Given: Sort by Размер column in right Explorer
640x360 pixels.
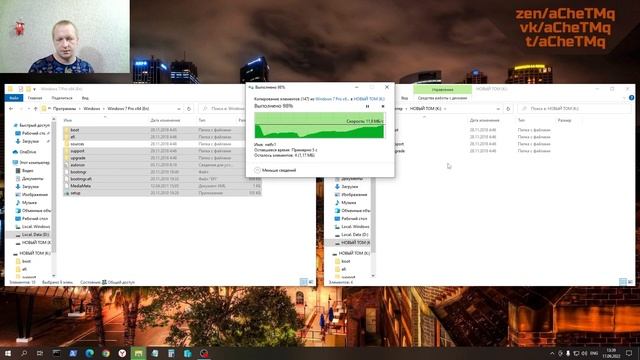Looking at the screenshot, I should coord(564,120).
